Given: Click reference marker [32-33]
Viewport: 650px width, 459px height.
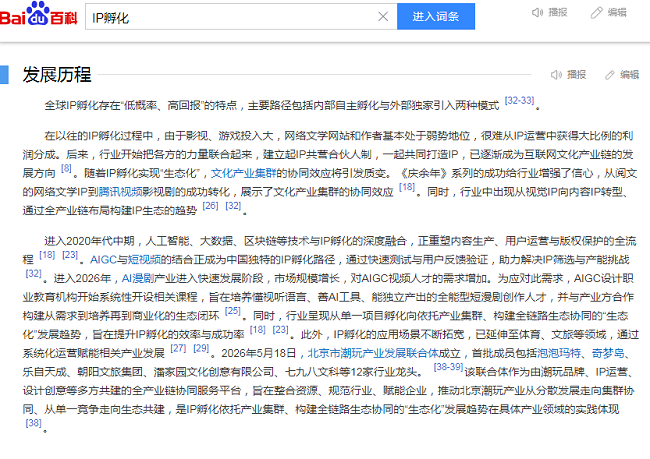Looking at the screenshot, I should click(x=519, y=100).
